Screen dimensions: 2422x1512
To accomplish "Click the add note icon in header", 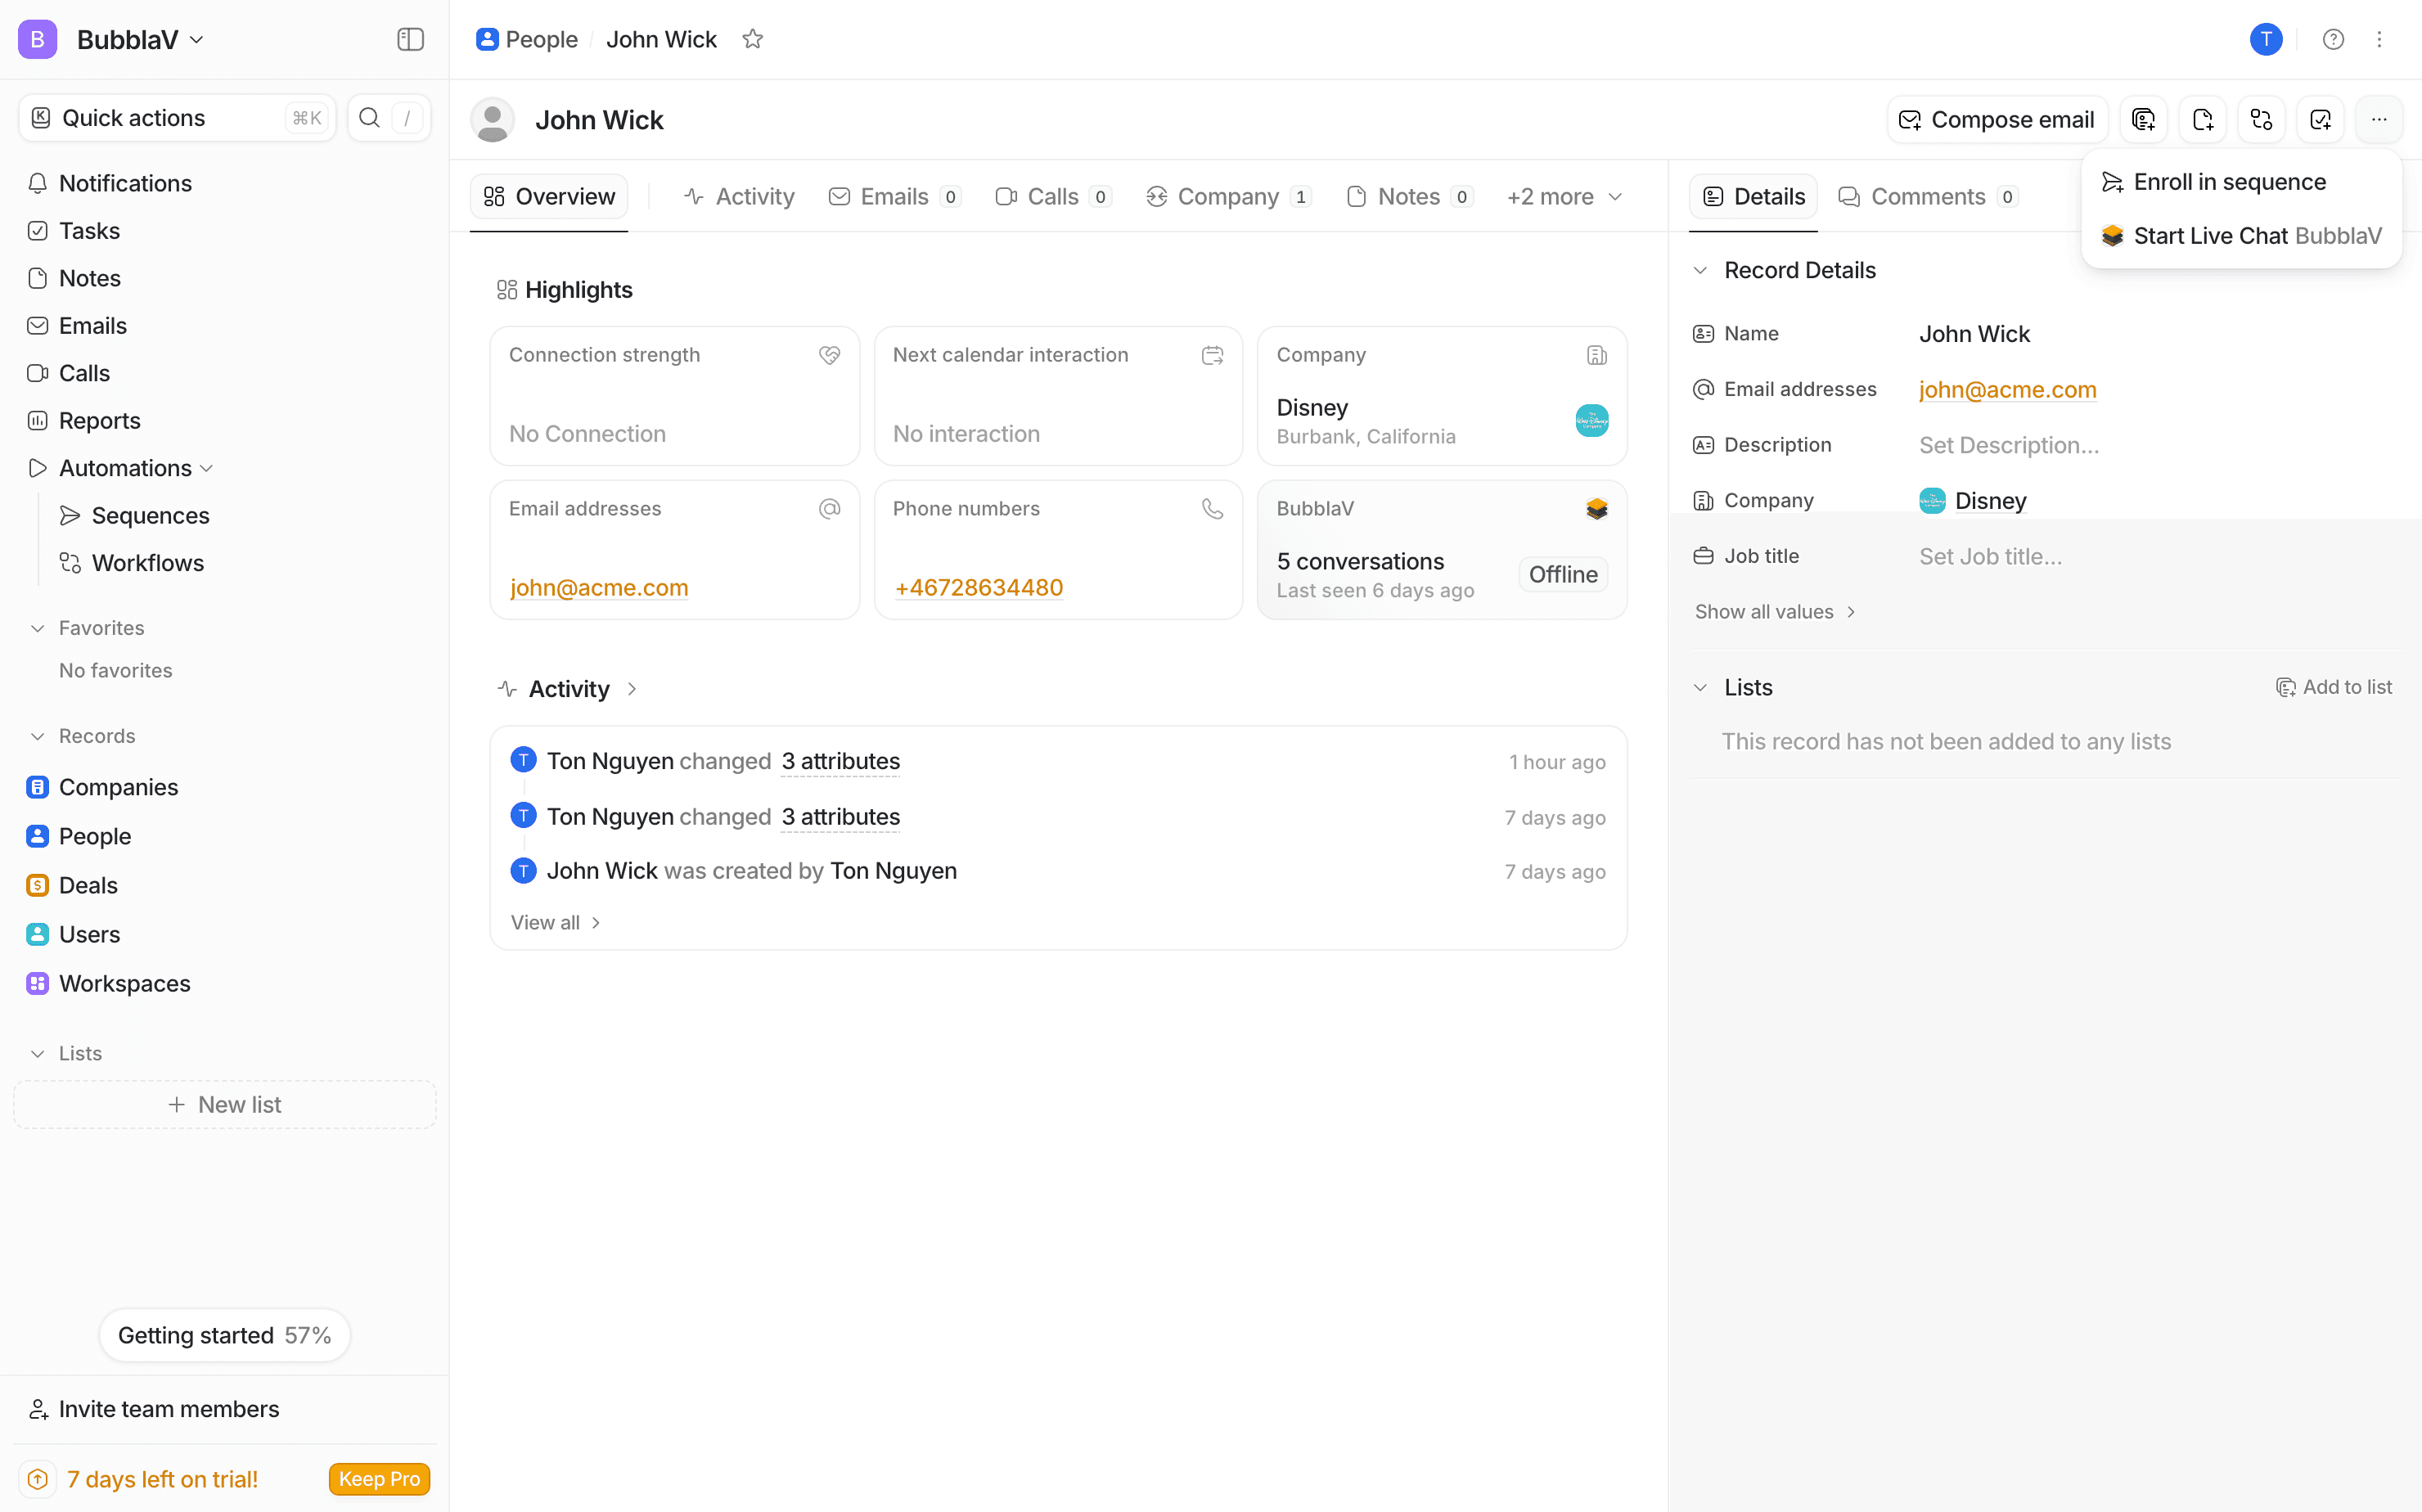I will [2202, 120].
